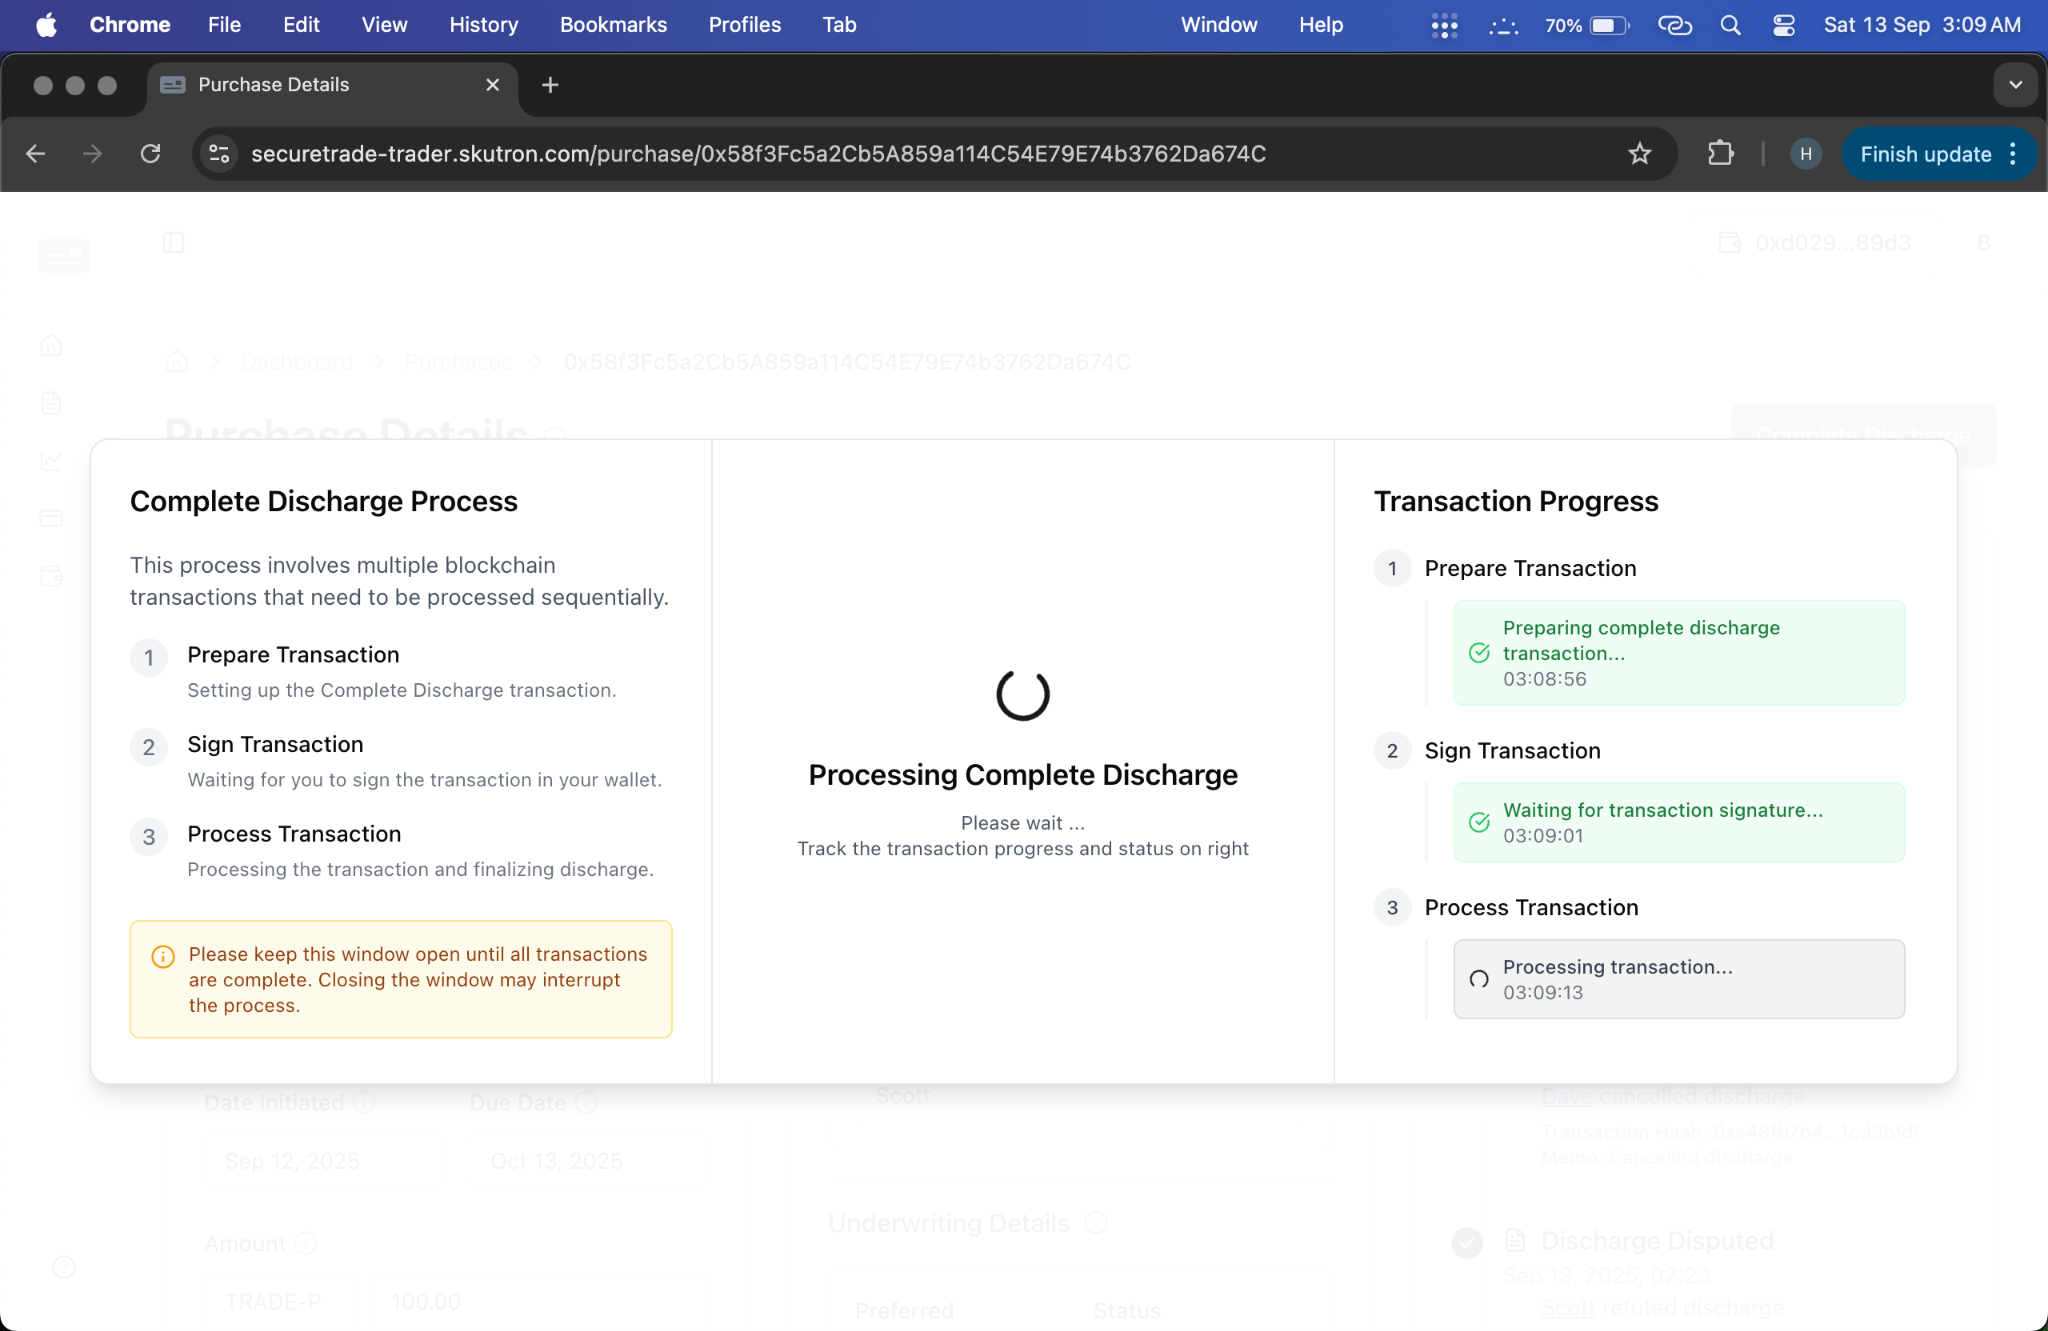Click the warning info icon in yellow notice
2048x1331 pixels.
(163, 956)
